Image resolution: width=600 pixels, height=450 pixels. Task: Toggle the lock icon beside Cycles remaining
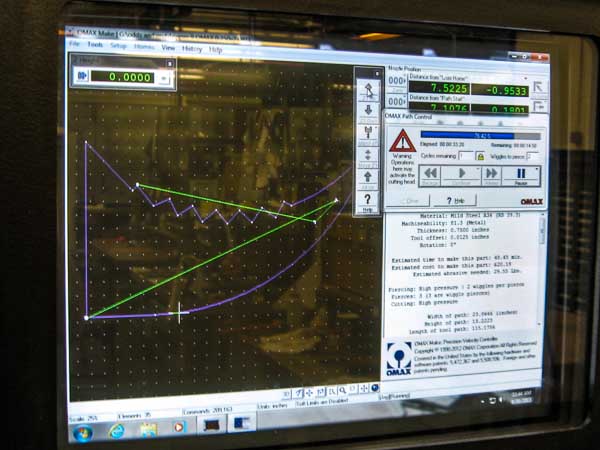coord(480,156)
